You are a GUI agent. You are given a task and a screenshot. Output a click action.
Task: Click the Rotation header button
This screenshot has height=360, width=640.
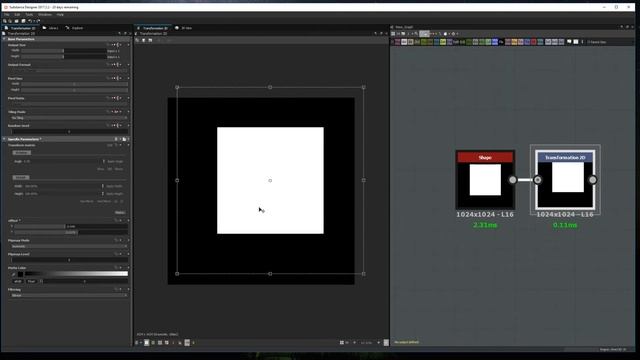22,153
